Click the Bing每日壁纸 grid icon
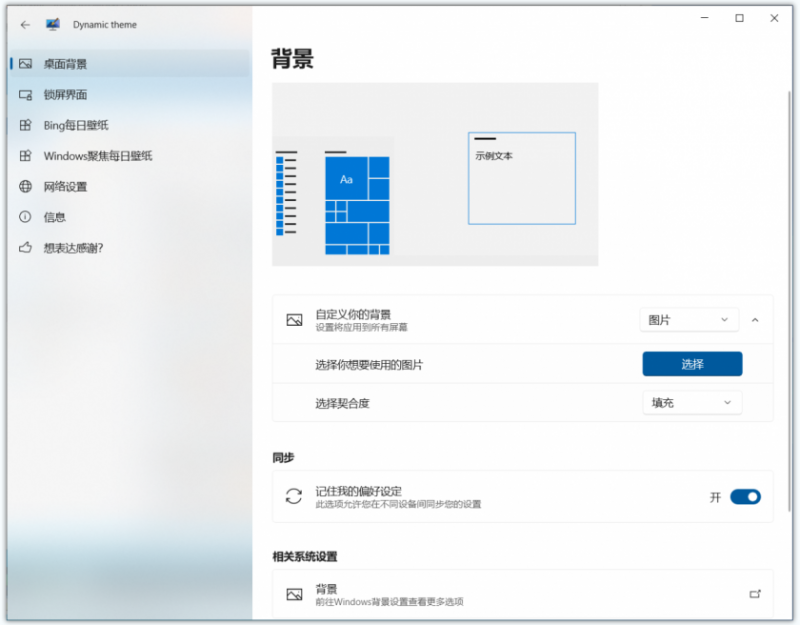The width and height of the screenshot is (800, 625). click(26, 125)
